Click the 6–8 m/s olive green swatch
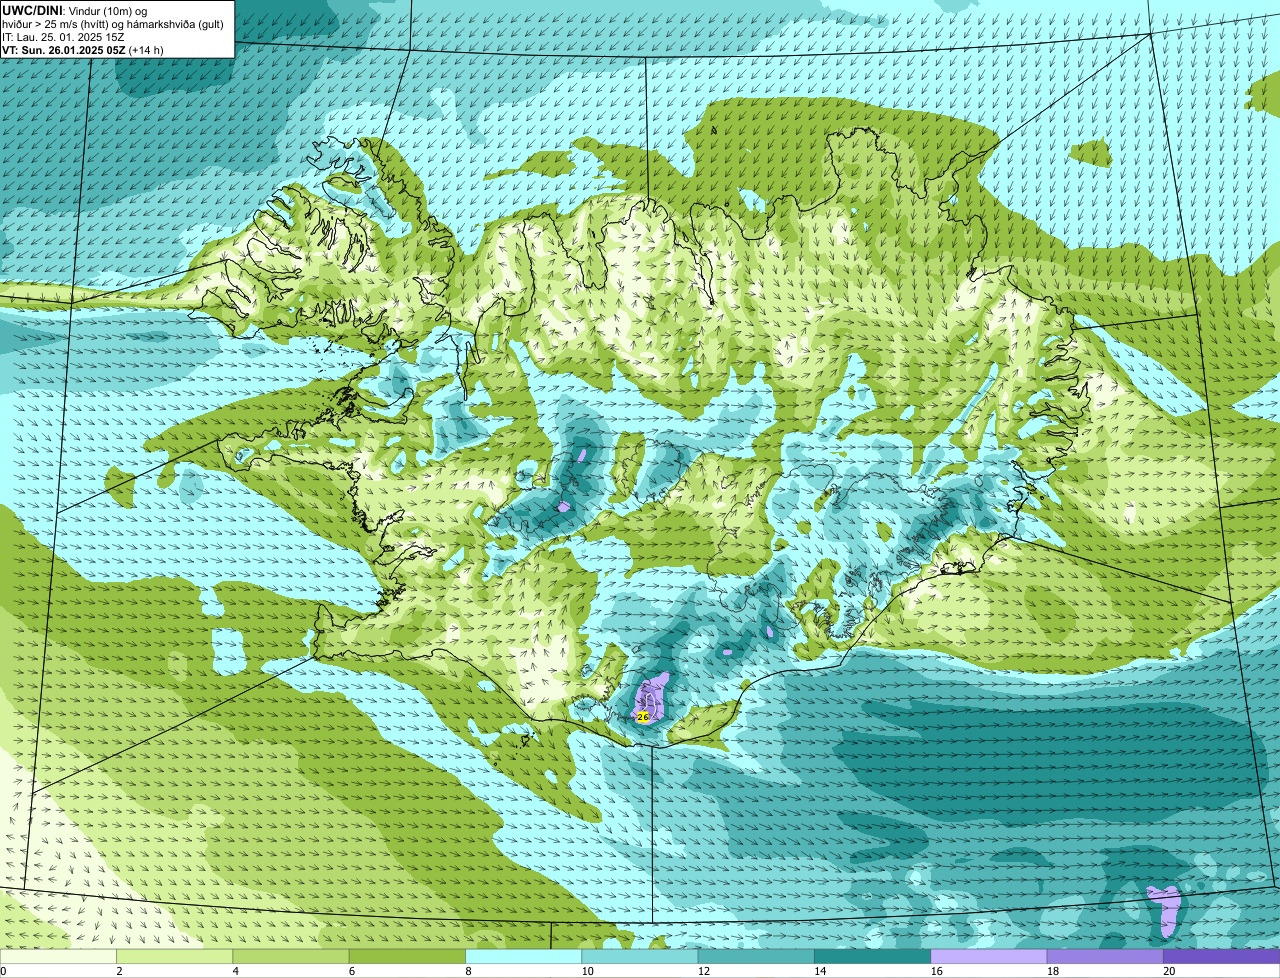 pyautogui.click(x=408, y=957)
